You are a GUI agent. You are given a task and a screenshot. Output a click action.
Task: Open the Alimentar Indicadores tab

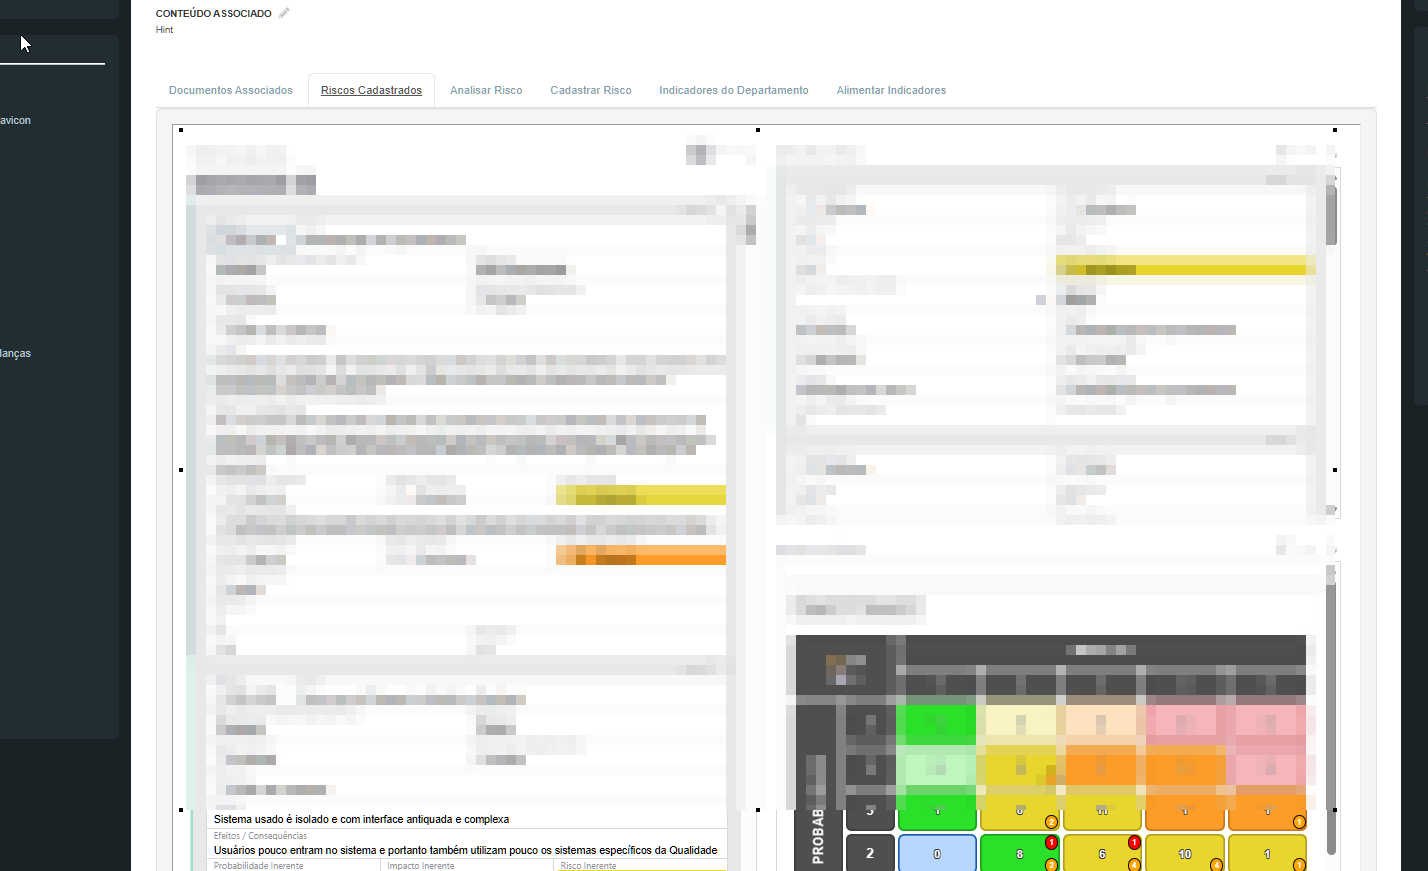pos(891,90)
